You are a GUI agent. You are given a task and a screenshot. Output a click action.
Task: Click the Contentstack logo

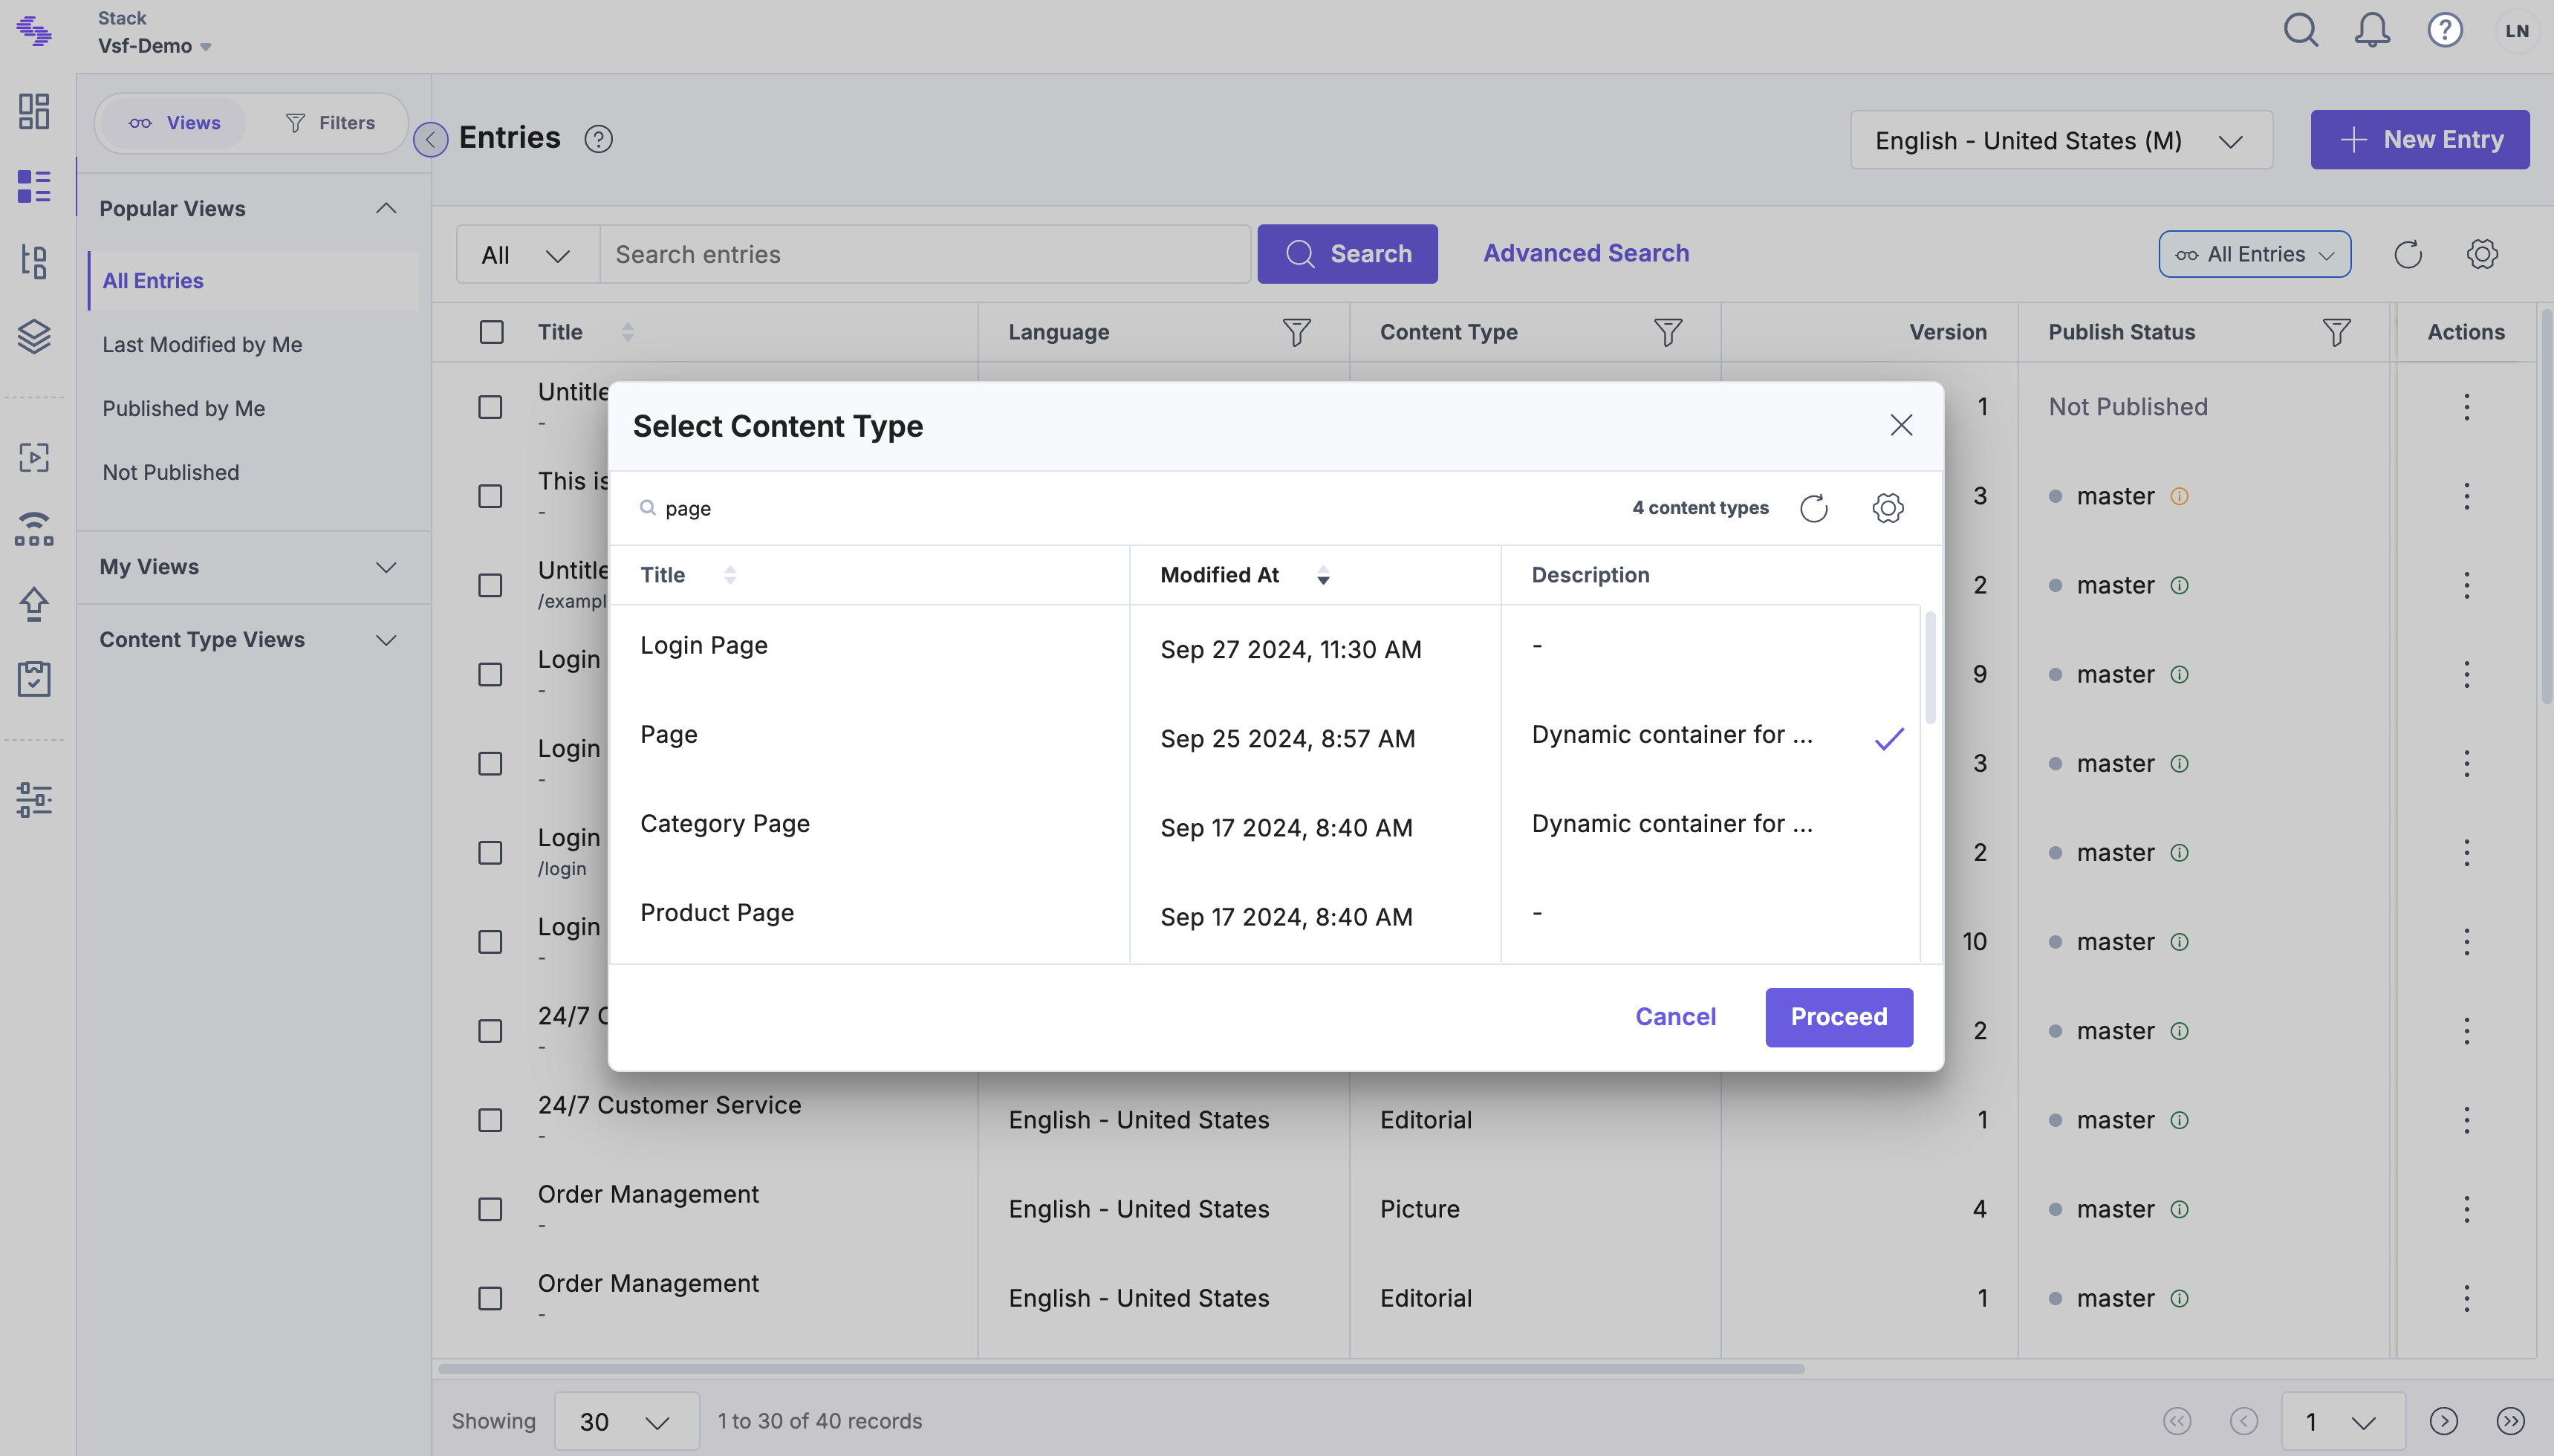(34, 30)
